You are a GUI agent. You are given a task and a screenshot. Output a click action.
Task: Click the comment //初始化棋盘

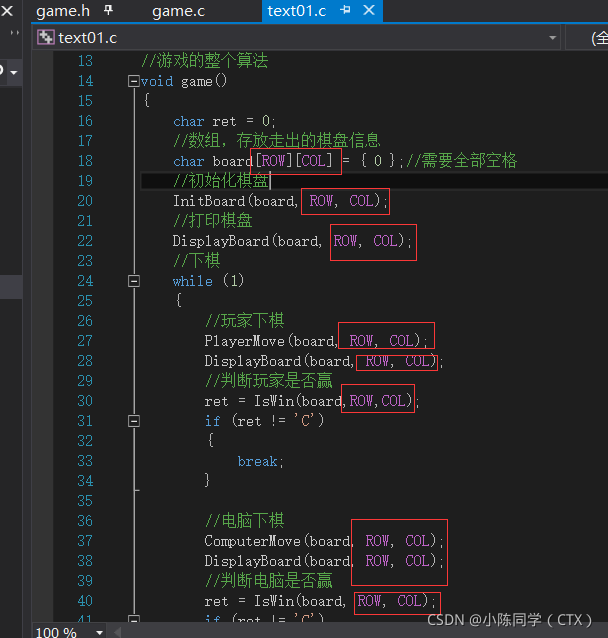click(x=221, y=181)
